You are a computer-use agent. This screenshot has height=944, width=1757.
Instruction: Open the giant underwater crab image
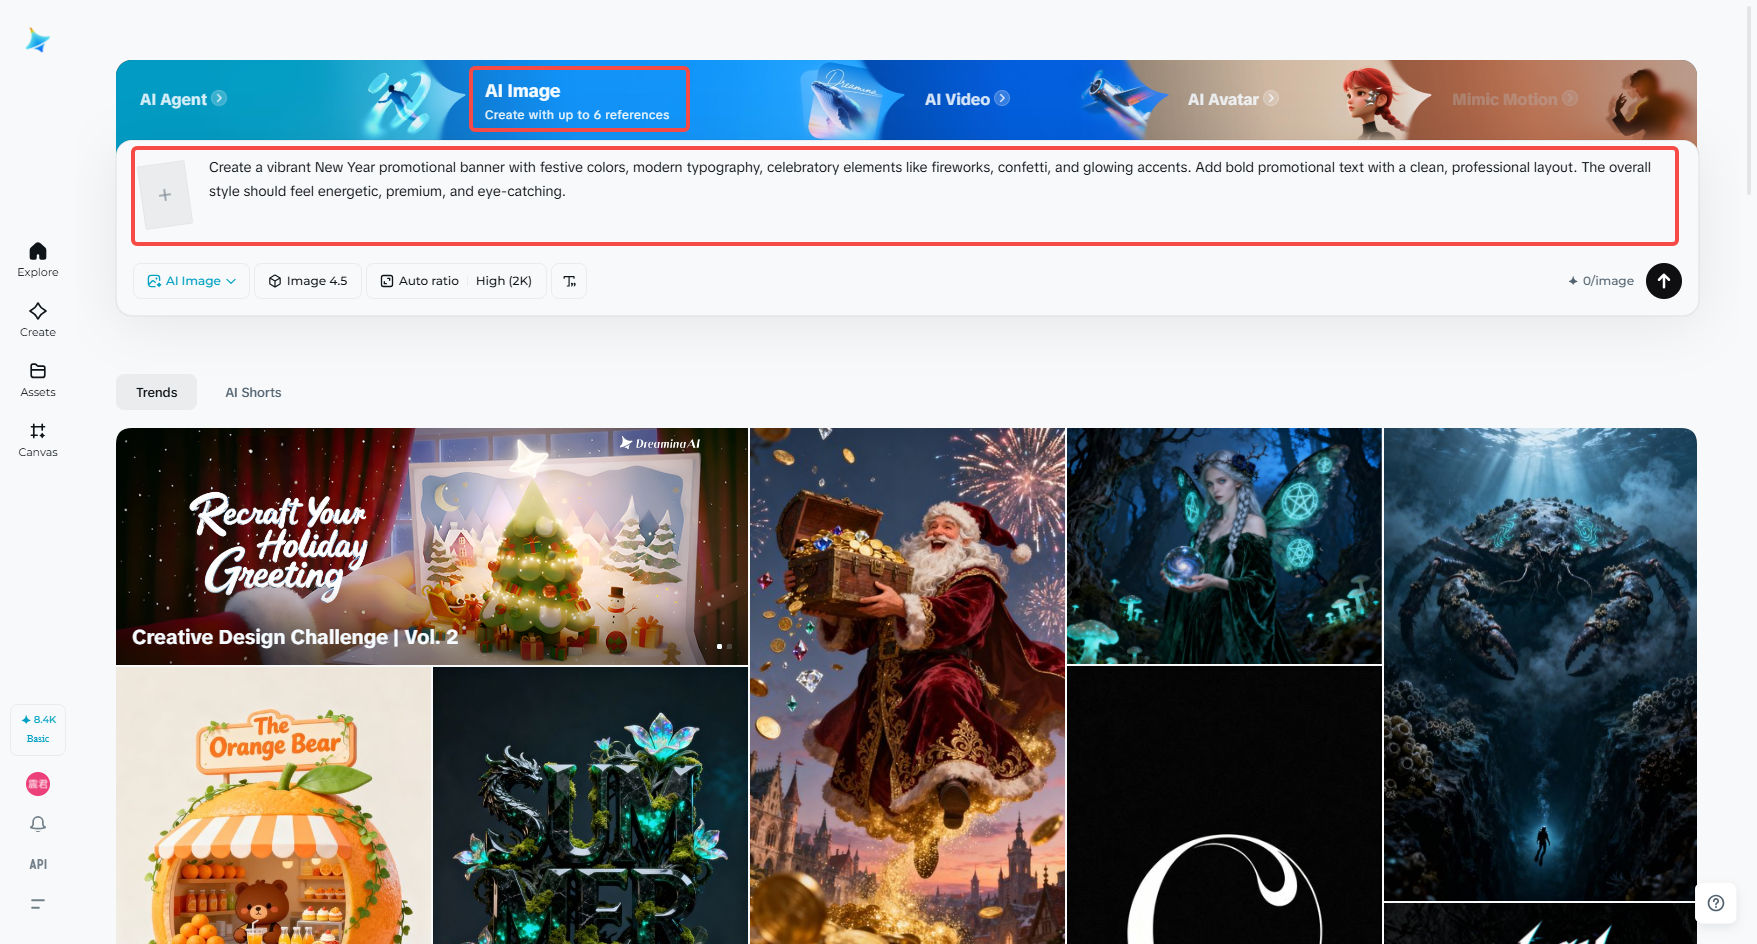point(1540,664)
